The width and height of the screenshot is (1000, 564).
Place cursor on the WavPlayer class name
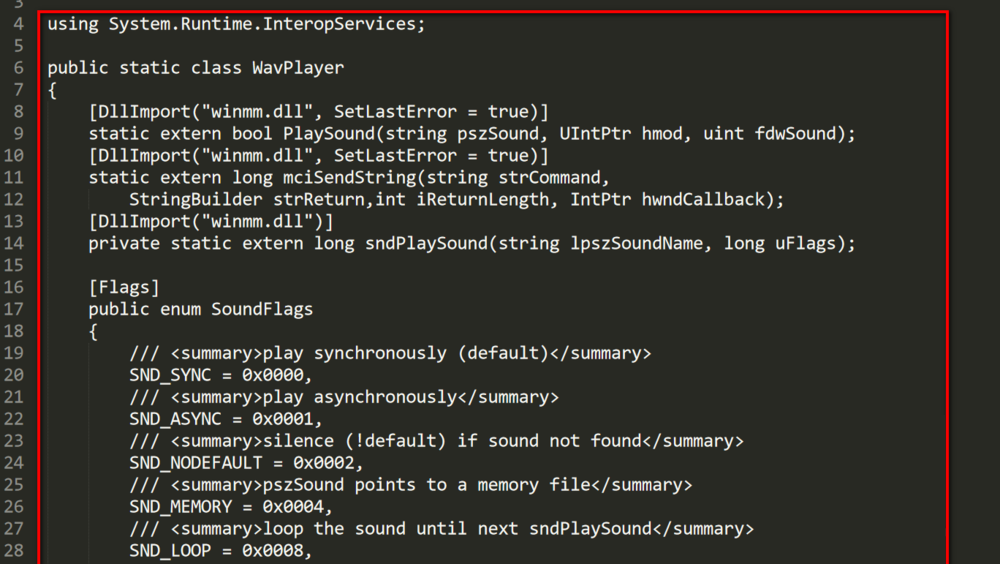pos(298,68)
